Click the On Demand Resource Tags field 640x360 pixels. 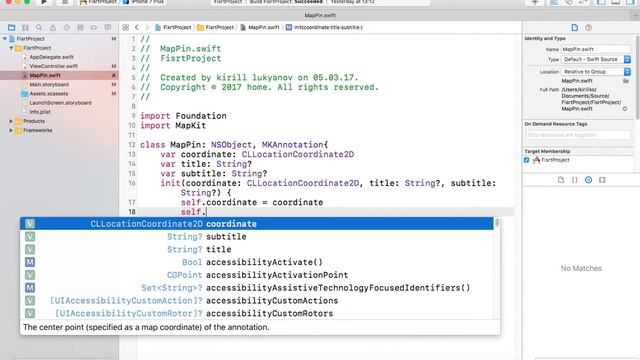[578, 135]
